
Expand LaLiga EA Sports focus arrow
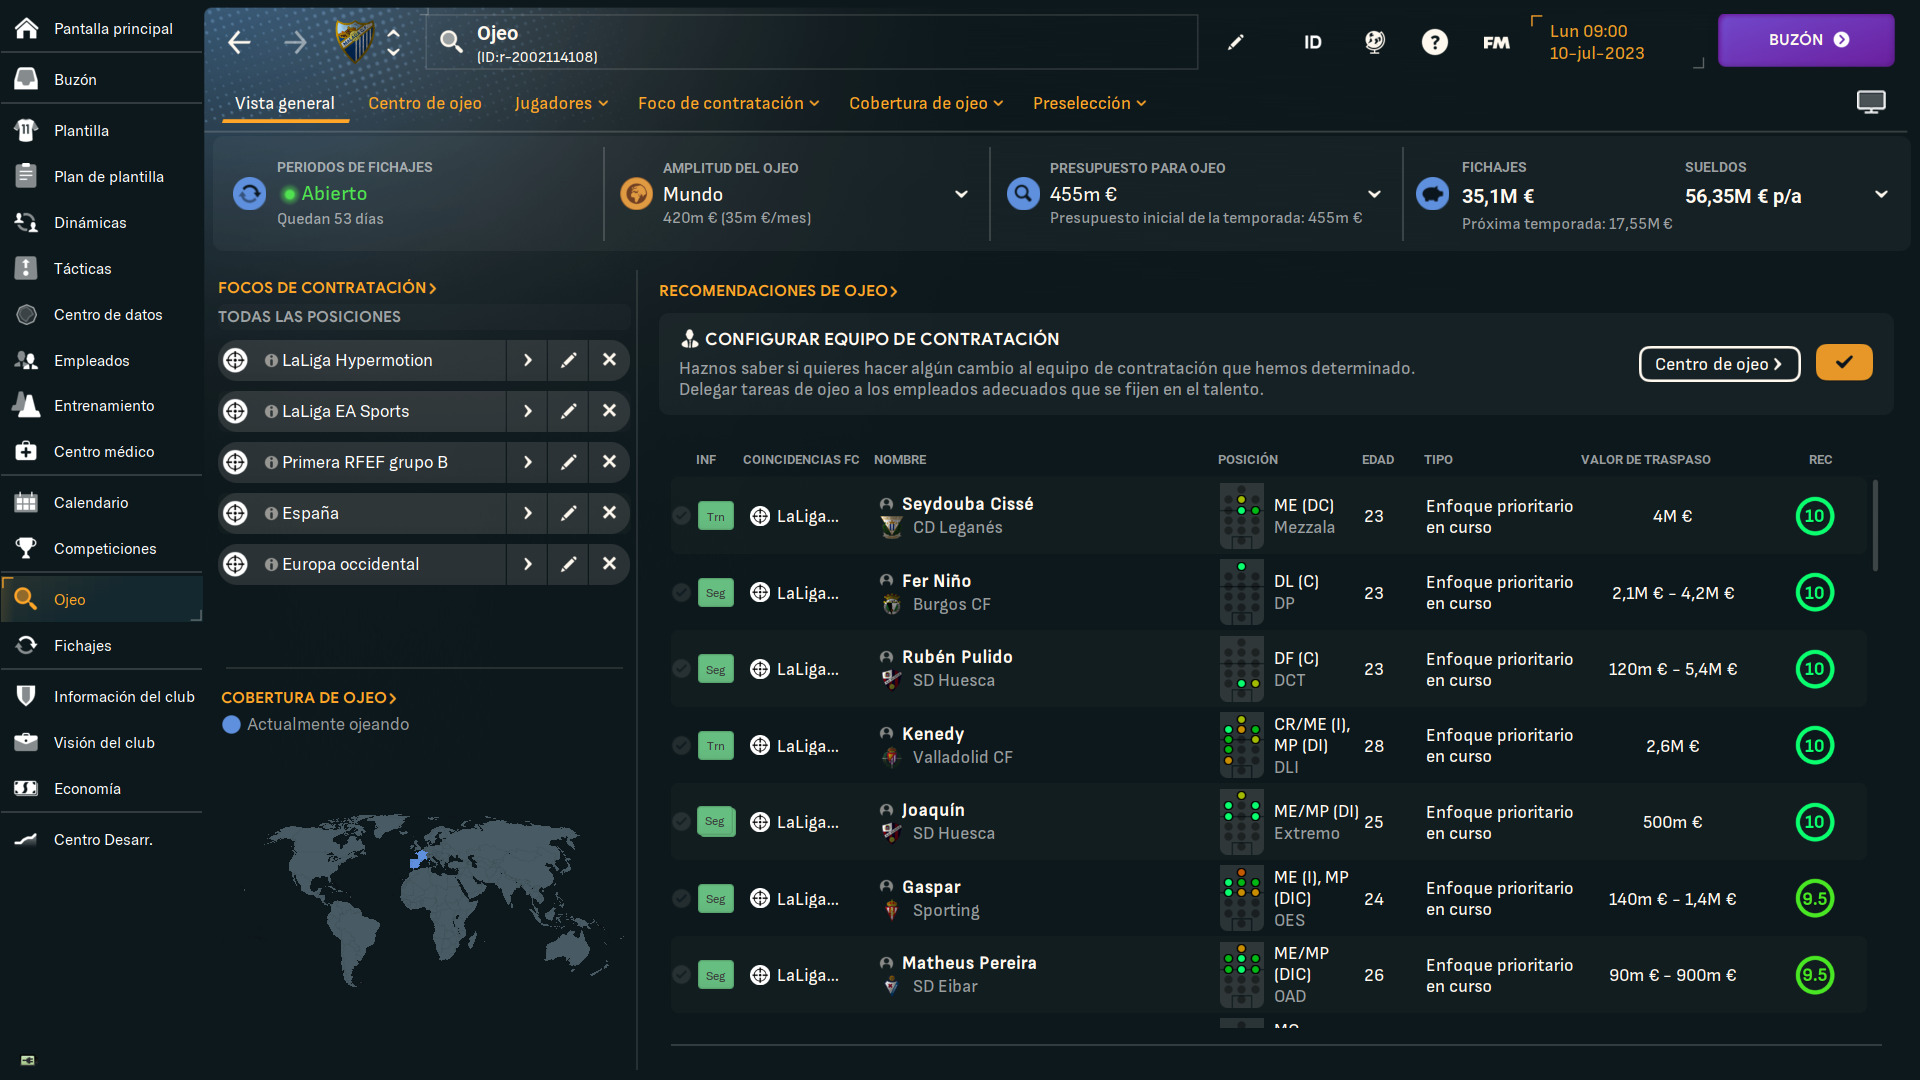click(x=527, y=411)
